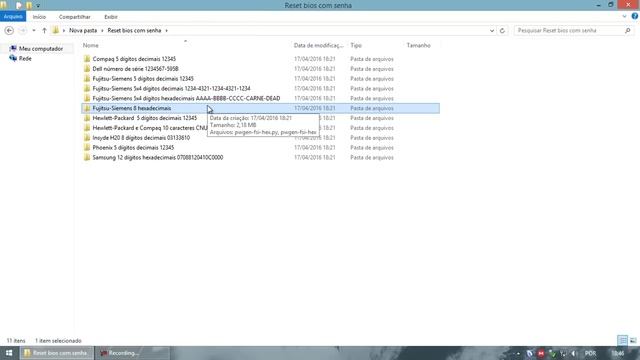The width and height of the screenshot is (640, 360).
Task: Click the folder icon in title bar
Action: pos(3,5)
